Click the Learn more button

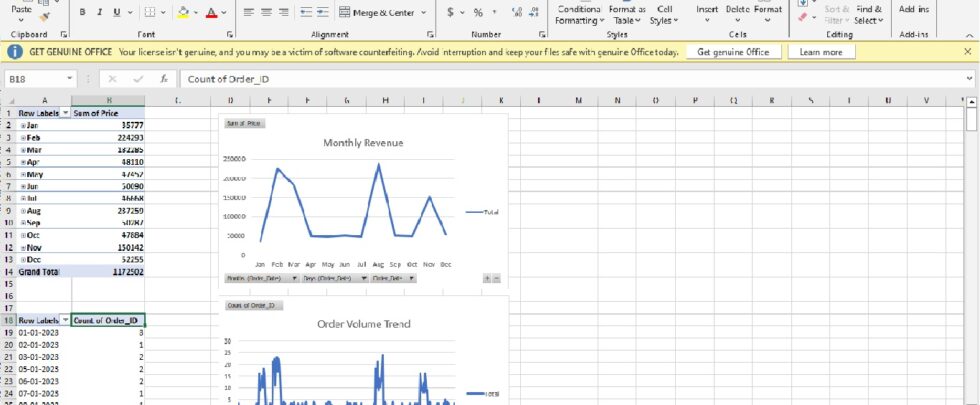pyautogui.click(x=820, y=52)
